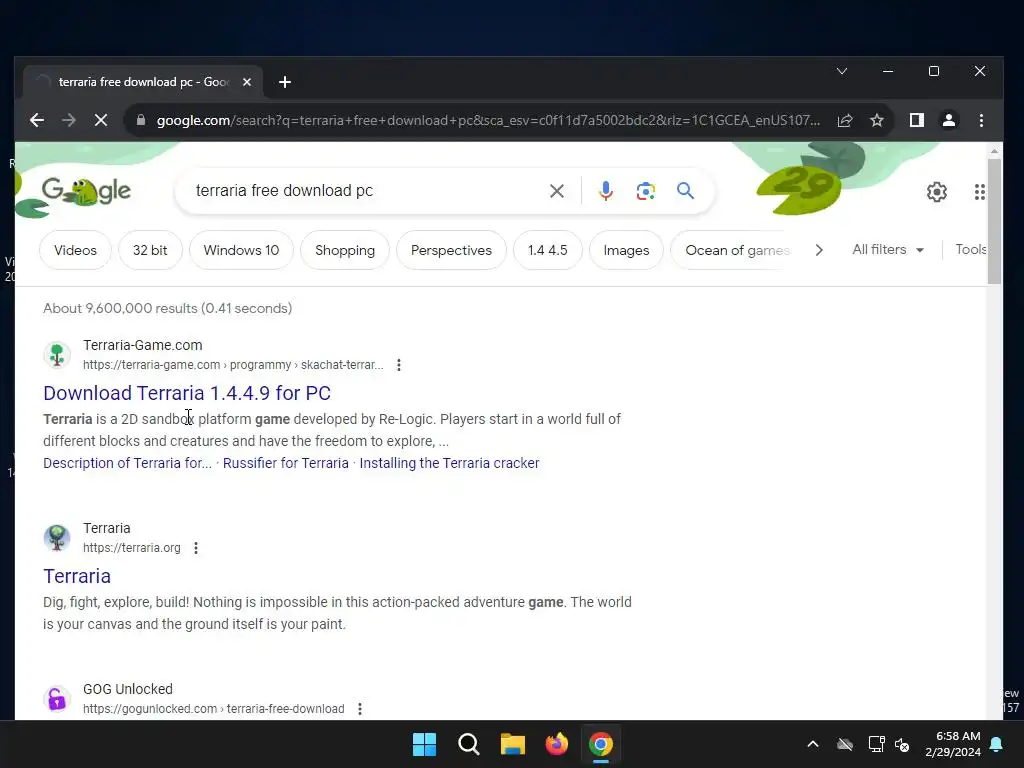Image resolution: width=1024 pixels, height=768 pixels.
Task: Click GOG Unlocked site name
Action: [x=128, y=689]
